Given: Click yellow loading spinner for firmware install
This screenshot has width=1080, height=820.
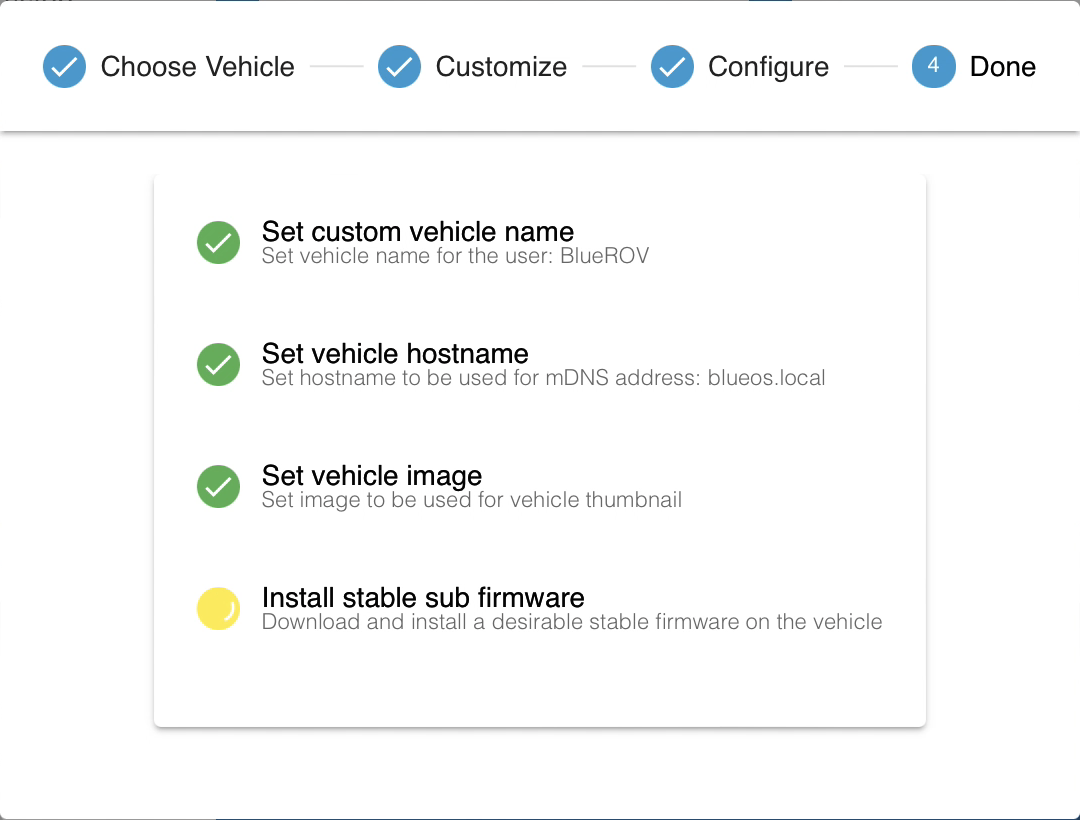Looking at the screenshot, I should 218,609.
